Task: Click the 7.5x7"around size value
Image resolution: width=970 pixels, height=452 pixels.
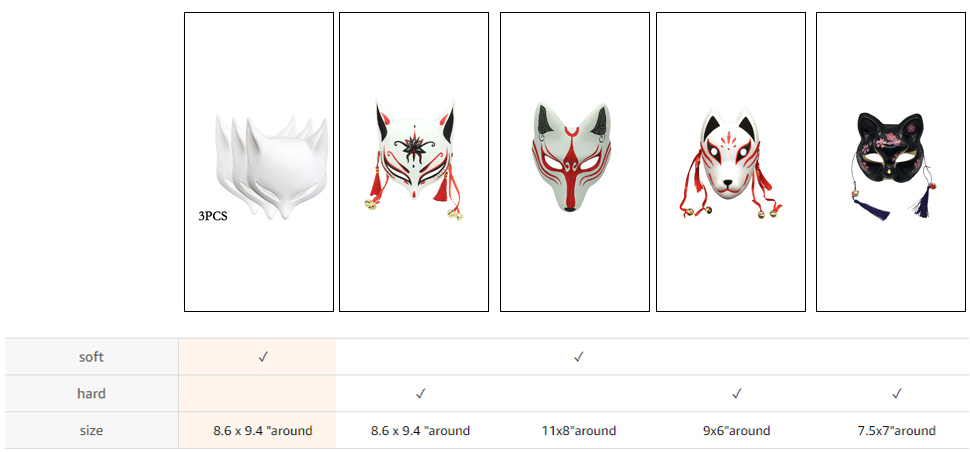Action: [897, 430]
